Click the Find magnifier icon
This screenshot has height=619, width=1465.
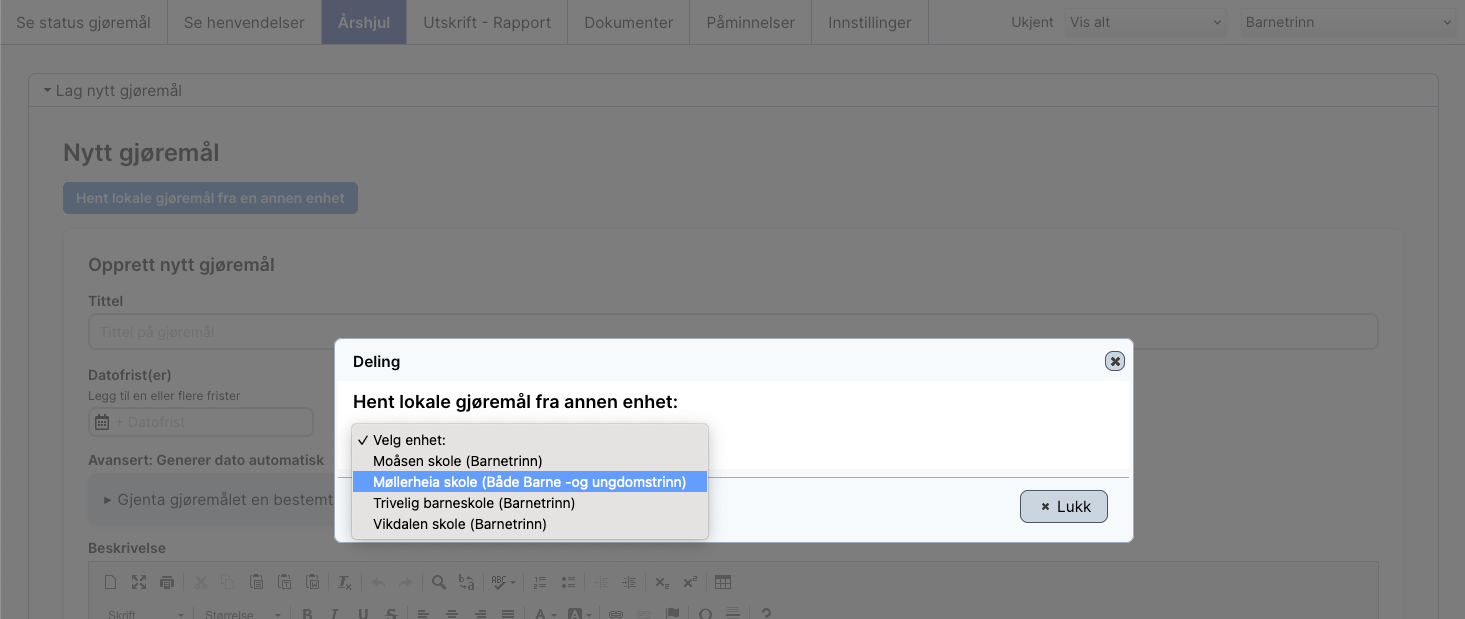(439, 582)
